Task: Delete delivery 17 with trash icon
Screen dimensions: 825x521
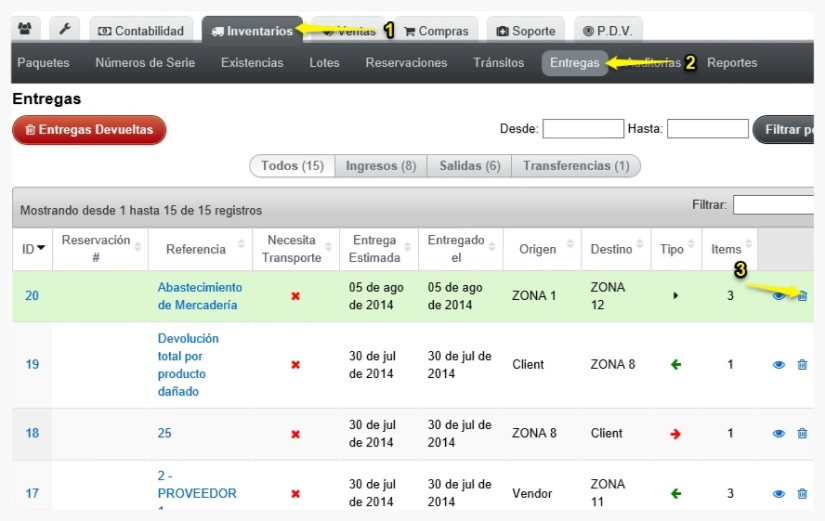Action: [x=802, y=493]
